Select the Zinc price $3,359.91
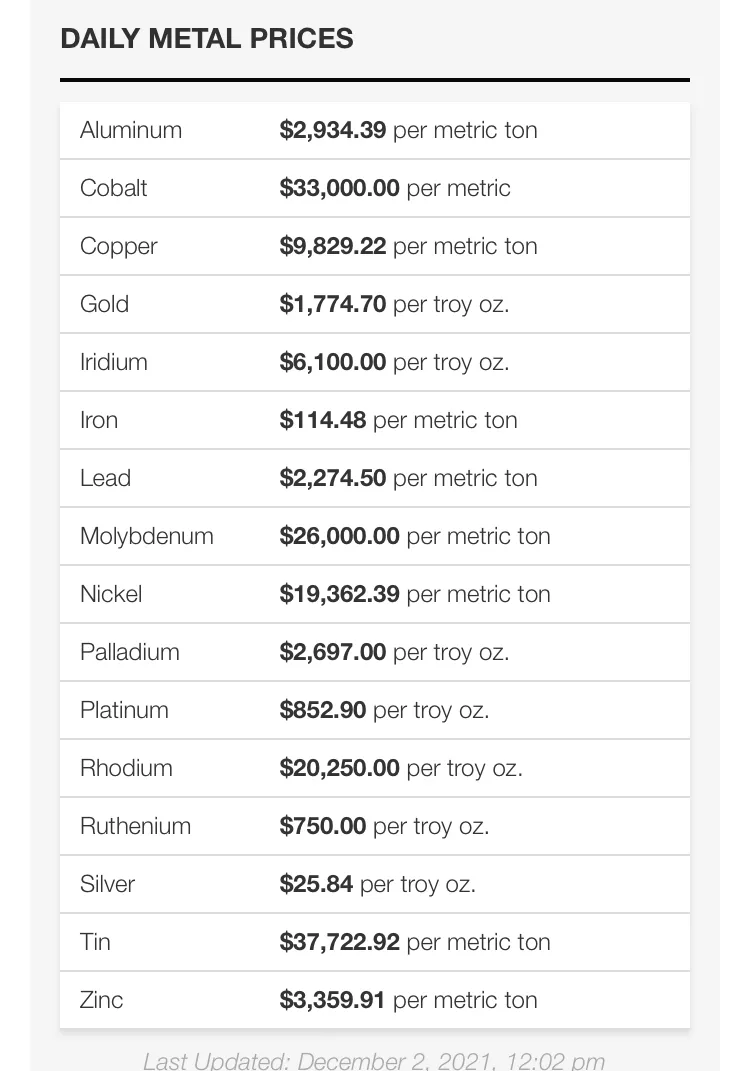Screen dimensions: 750x1071 (x=332, y=1000)
